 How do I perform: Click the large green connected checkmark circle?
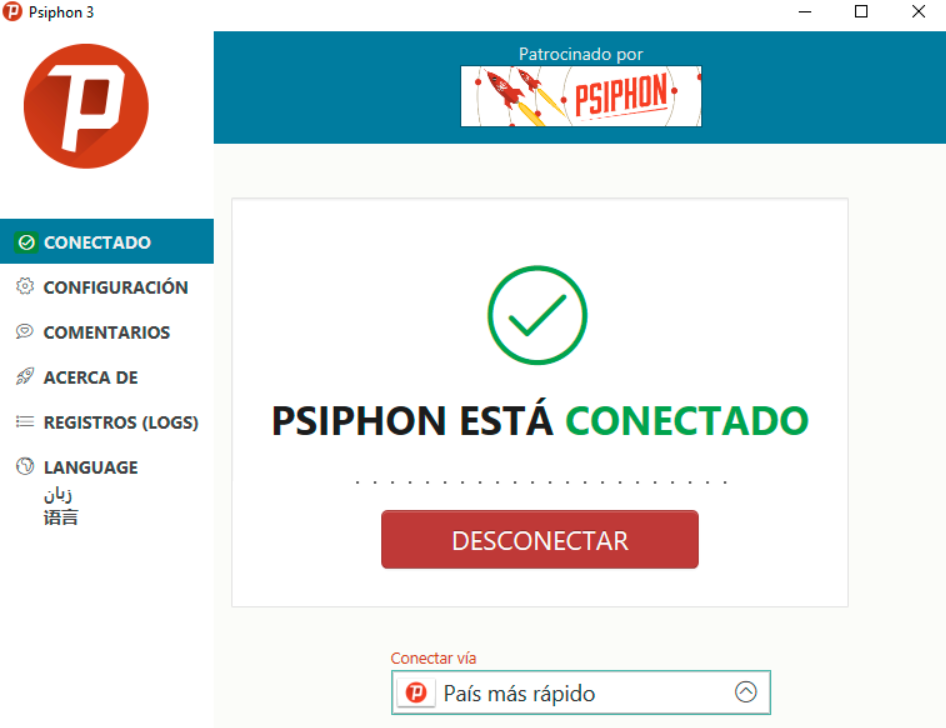[x=537, y=315]
